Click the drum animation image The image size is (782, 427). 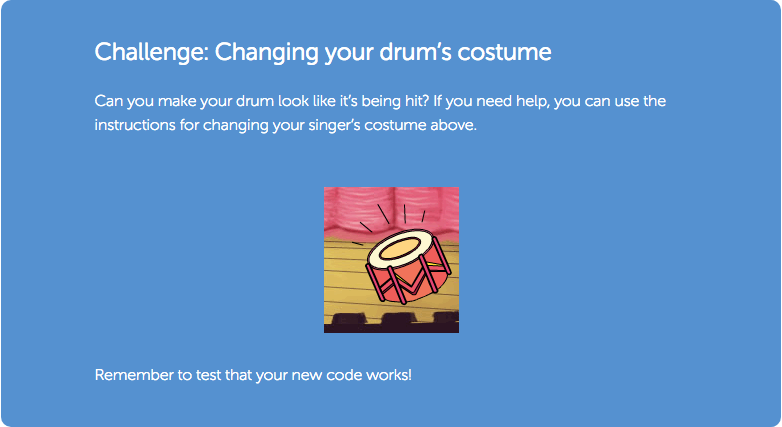[391, 260]
